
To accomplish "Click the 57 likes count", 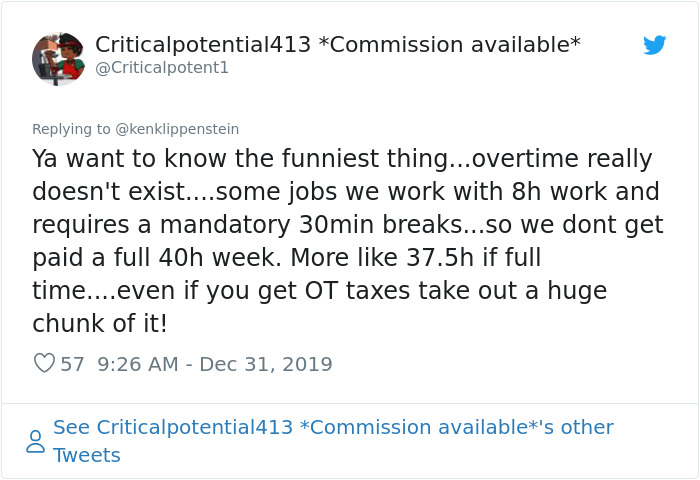I will point(73,364).
